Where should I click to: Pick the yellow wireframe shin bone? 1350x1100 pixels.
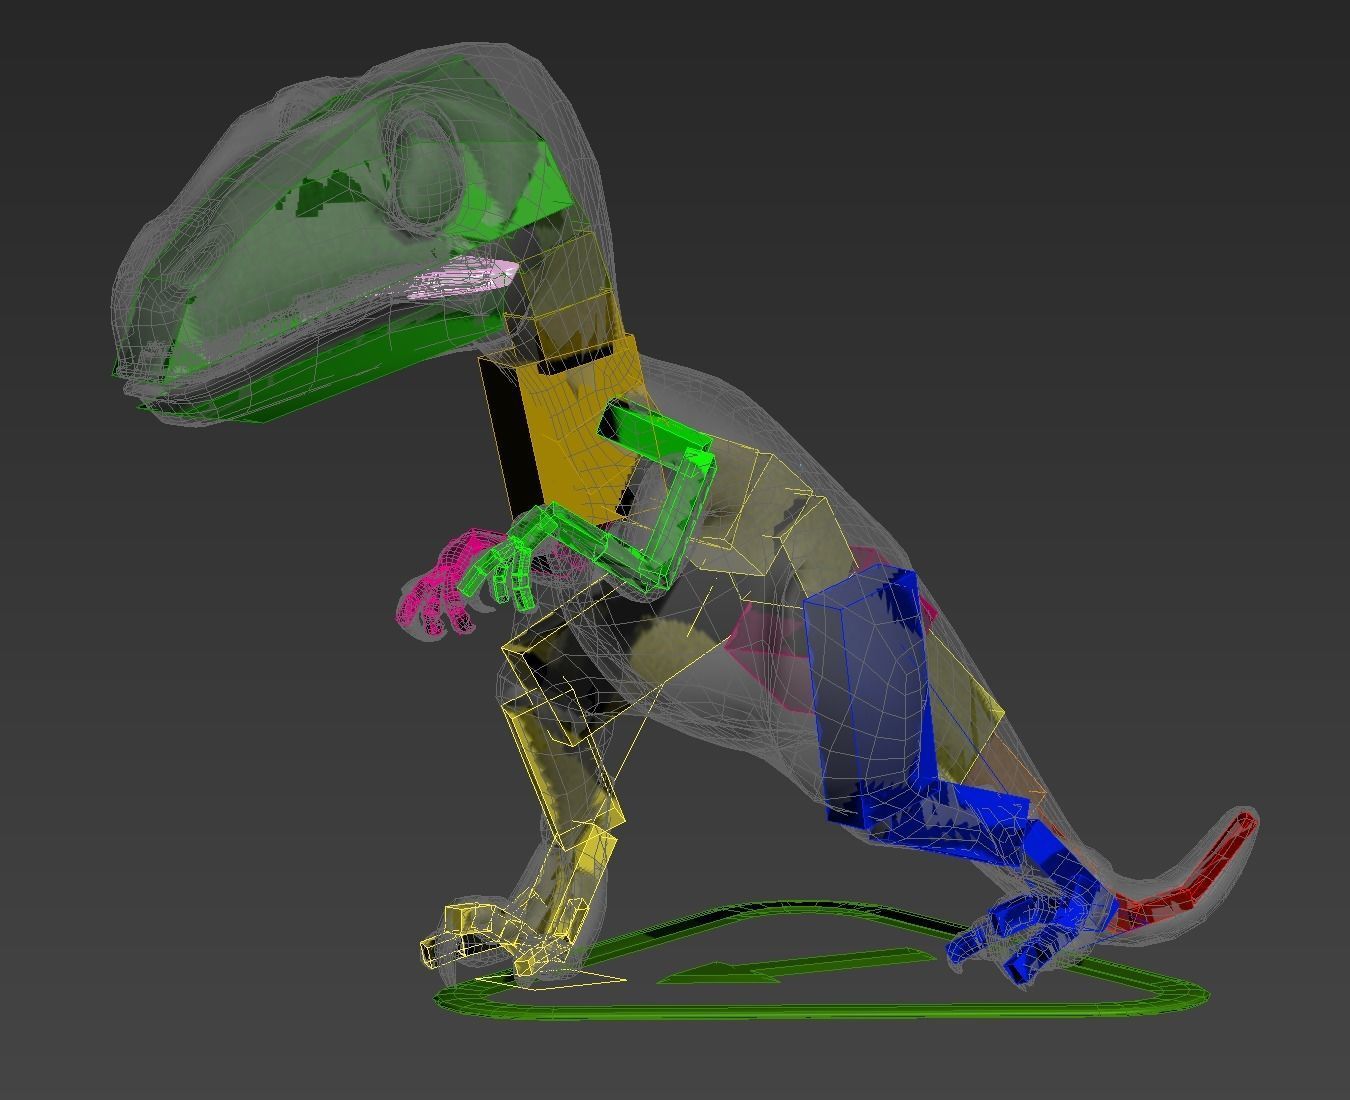563,770
